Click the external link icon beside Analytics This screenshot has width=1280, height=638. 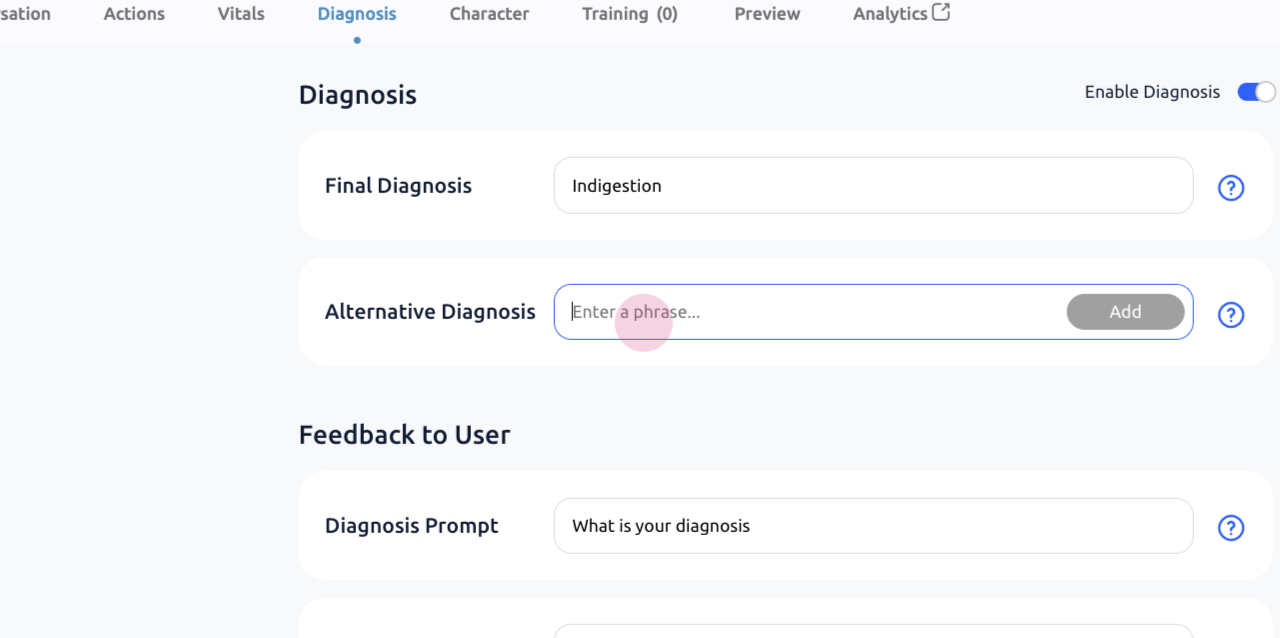[940, 13]
